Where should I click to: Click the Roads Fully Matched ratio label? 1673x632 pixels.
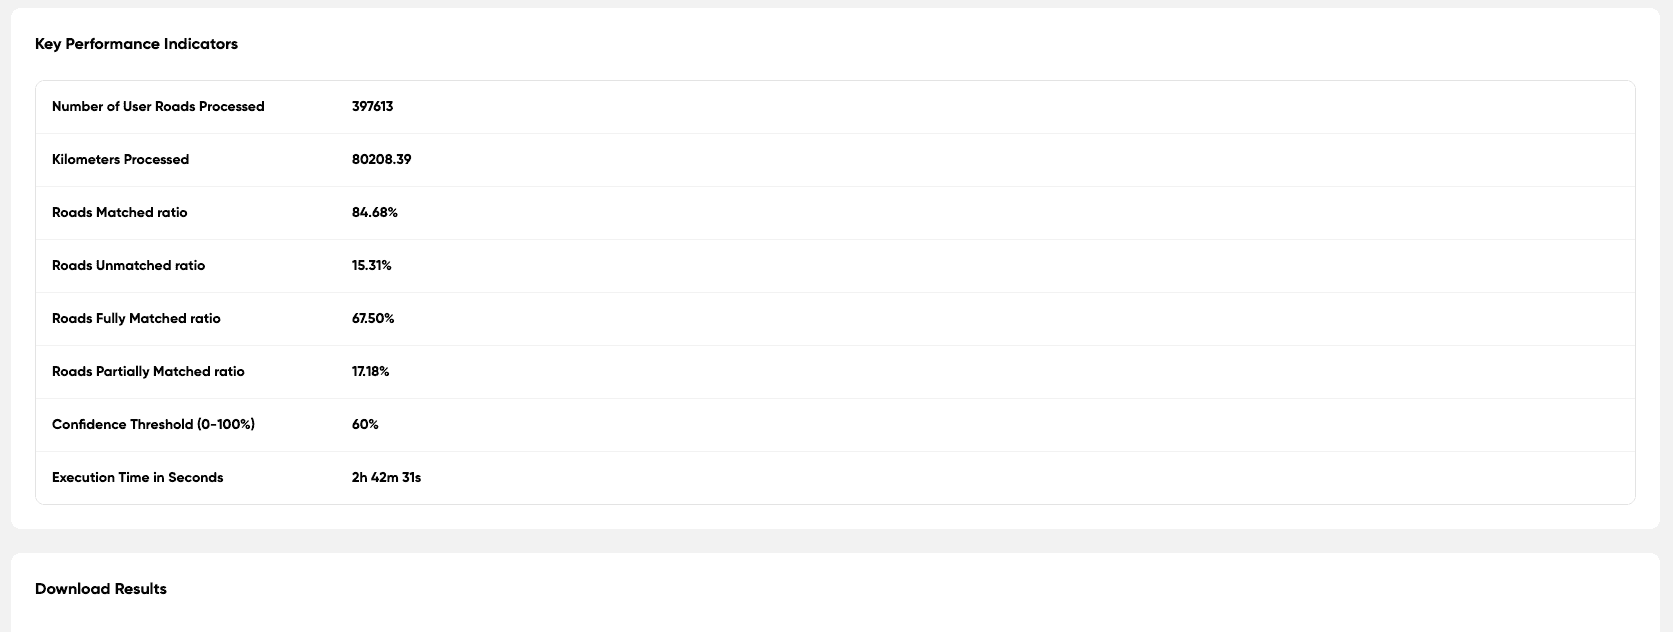coord(136,319)
